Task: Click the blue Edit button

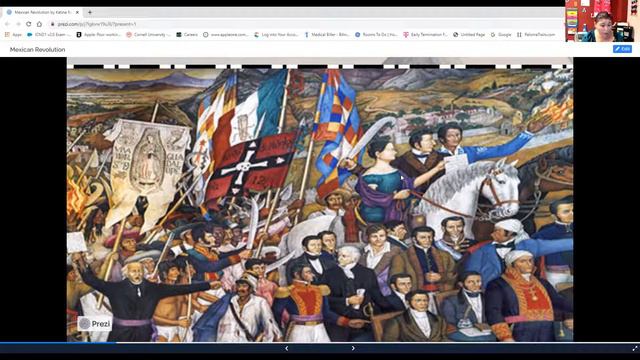Action: pyautogui.click(x=622, y=49)
